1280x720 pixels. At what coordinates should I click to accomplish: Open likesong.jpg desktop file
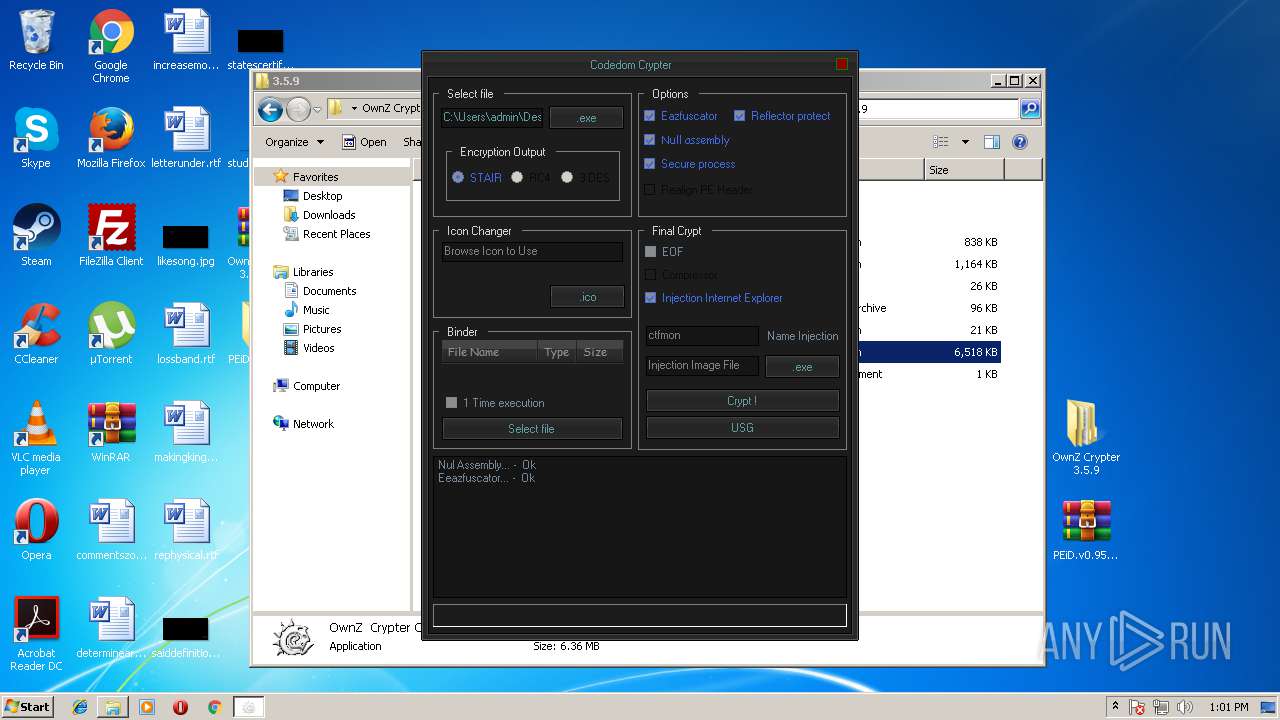coord(186,246)
